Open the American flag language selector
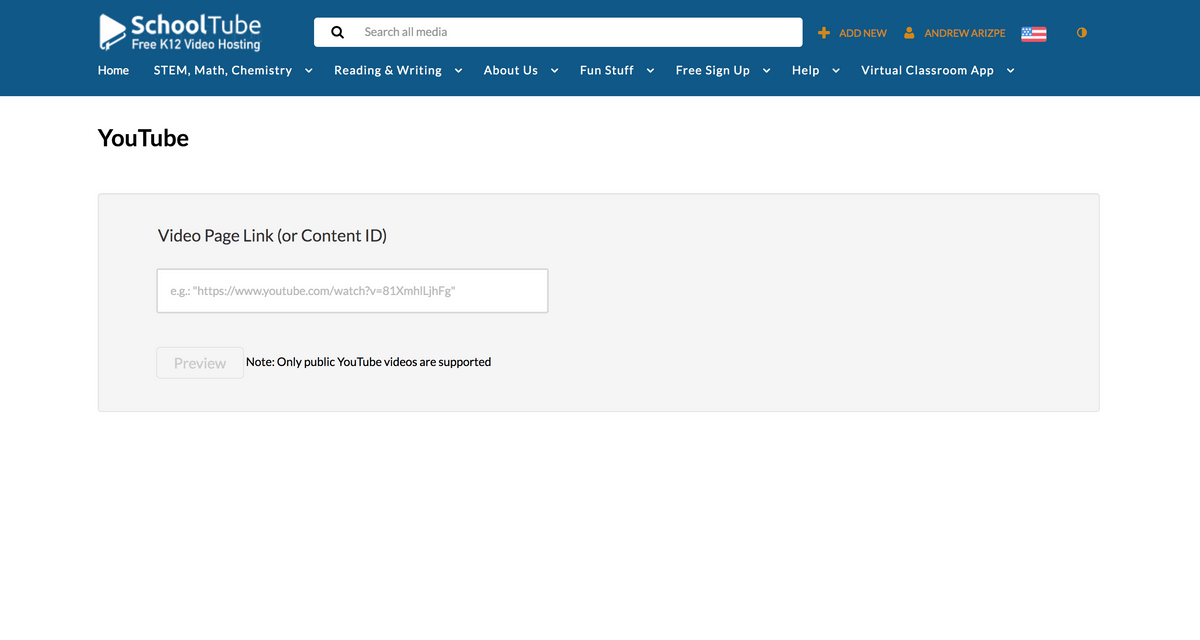1200x640 pixels. [x=1033, y=32]
